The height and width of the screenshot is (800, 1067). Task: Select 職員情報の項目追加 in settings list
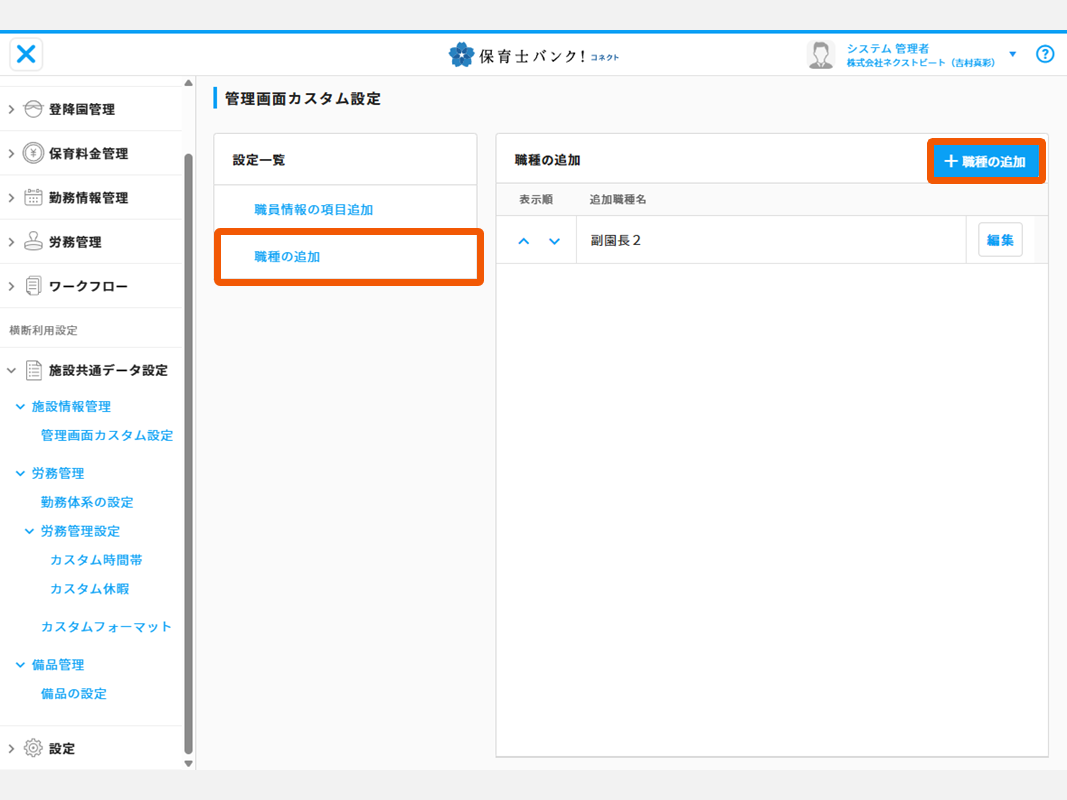[x=313, y=210]
